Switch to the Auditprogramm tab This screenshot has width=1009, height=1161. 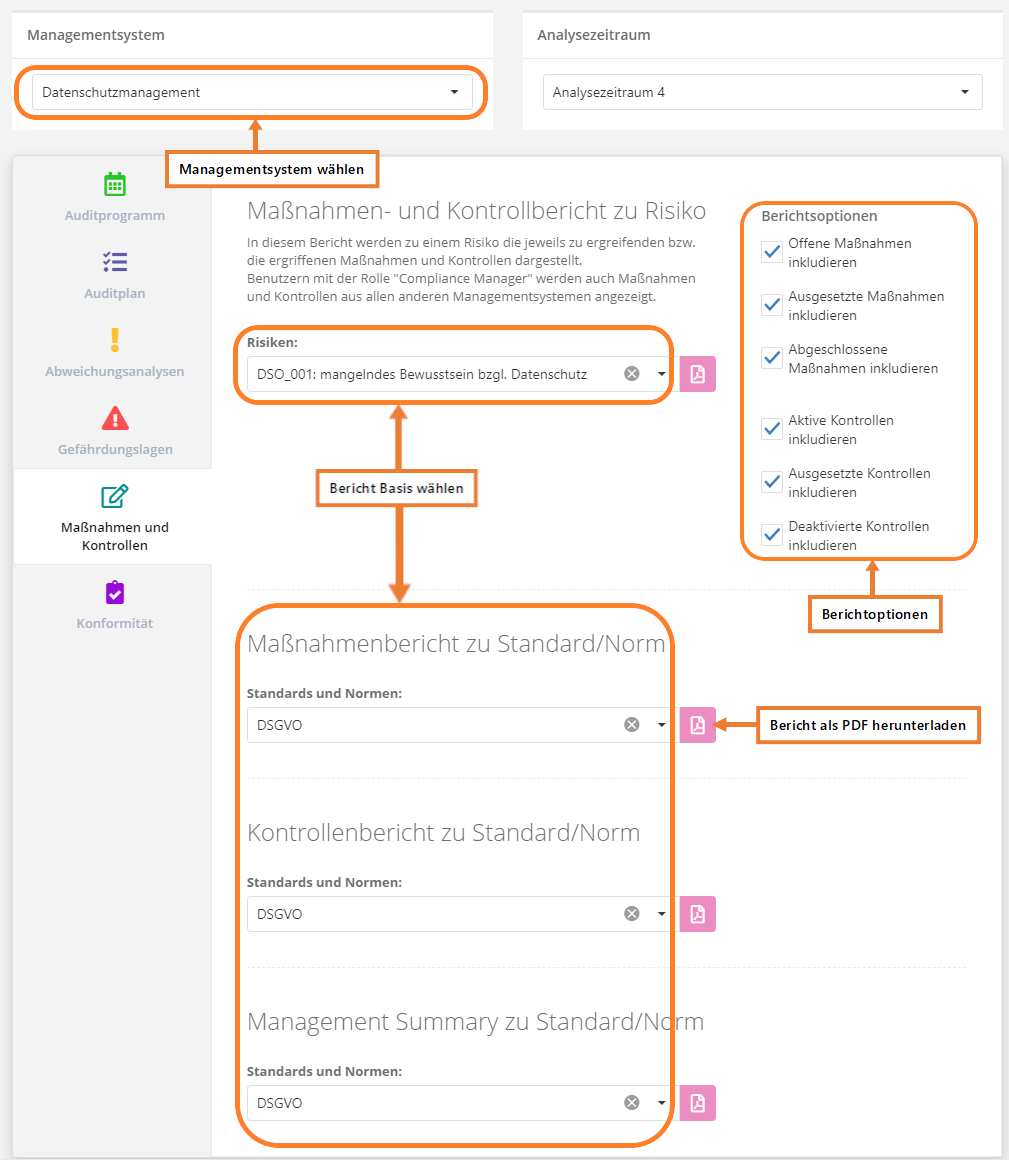point(114,197)
